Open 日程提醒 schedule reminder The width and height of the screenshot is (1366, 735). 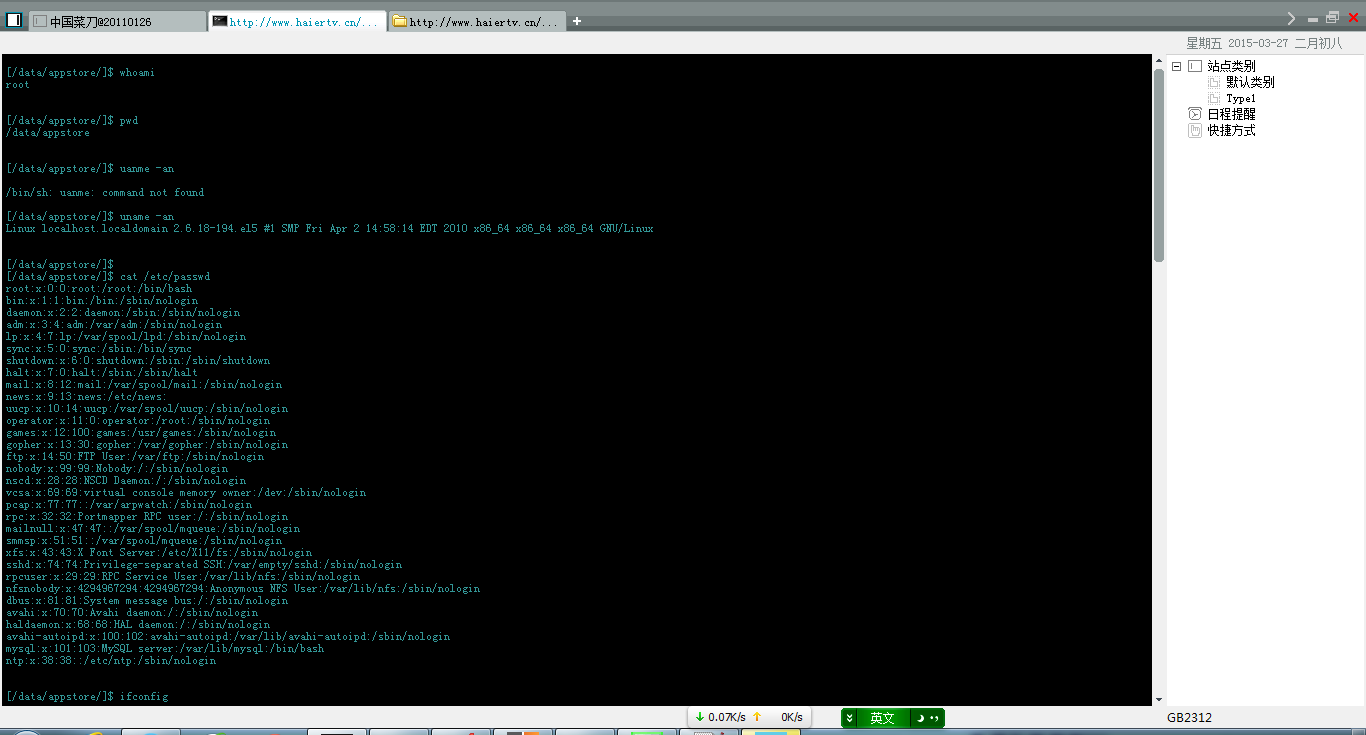tap(1231, 114)
